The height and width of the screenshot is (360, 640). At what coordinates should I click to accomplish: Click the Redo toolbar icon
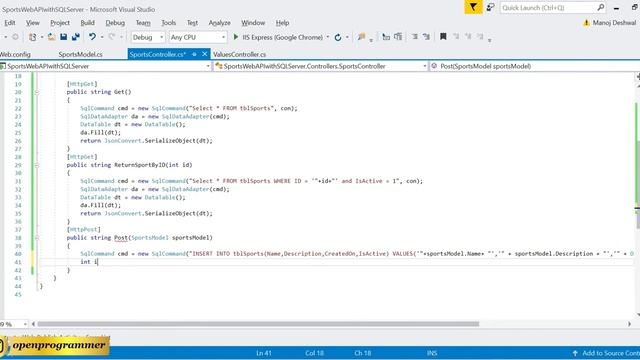point(112,37)
